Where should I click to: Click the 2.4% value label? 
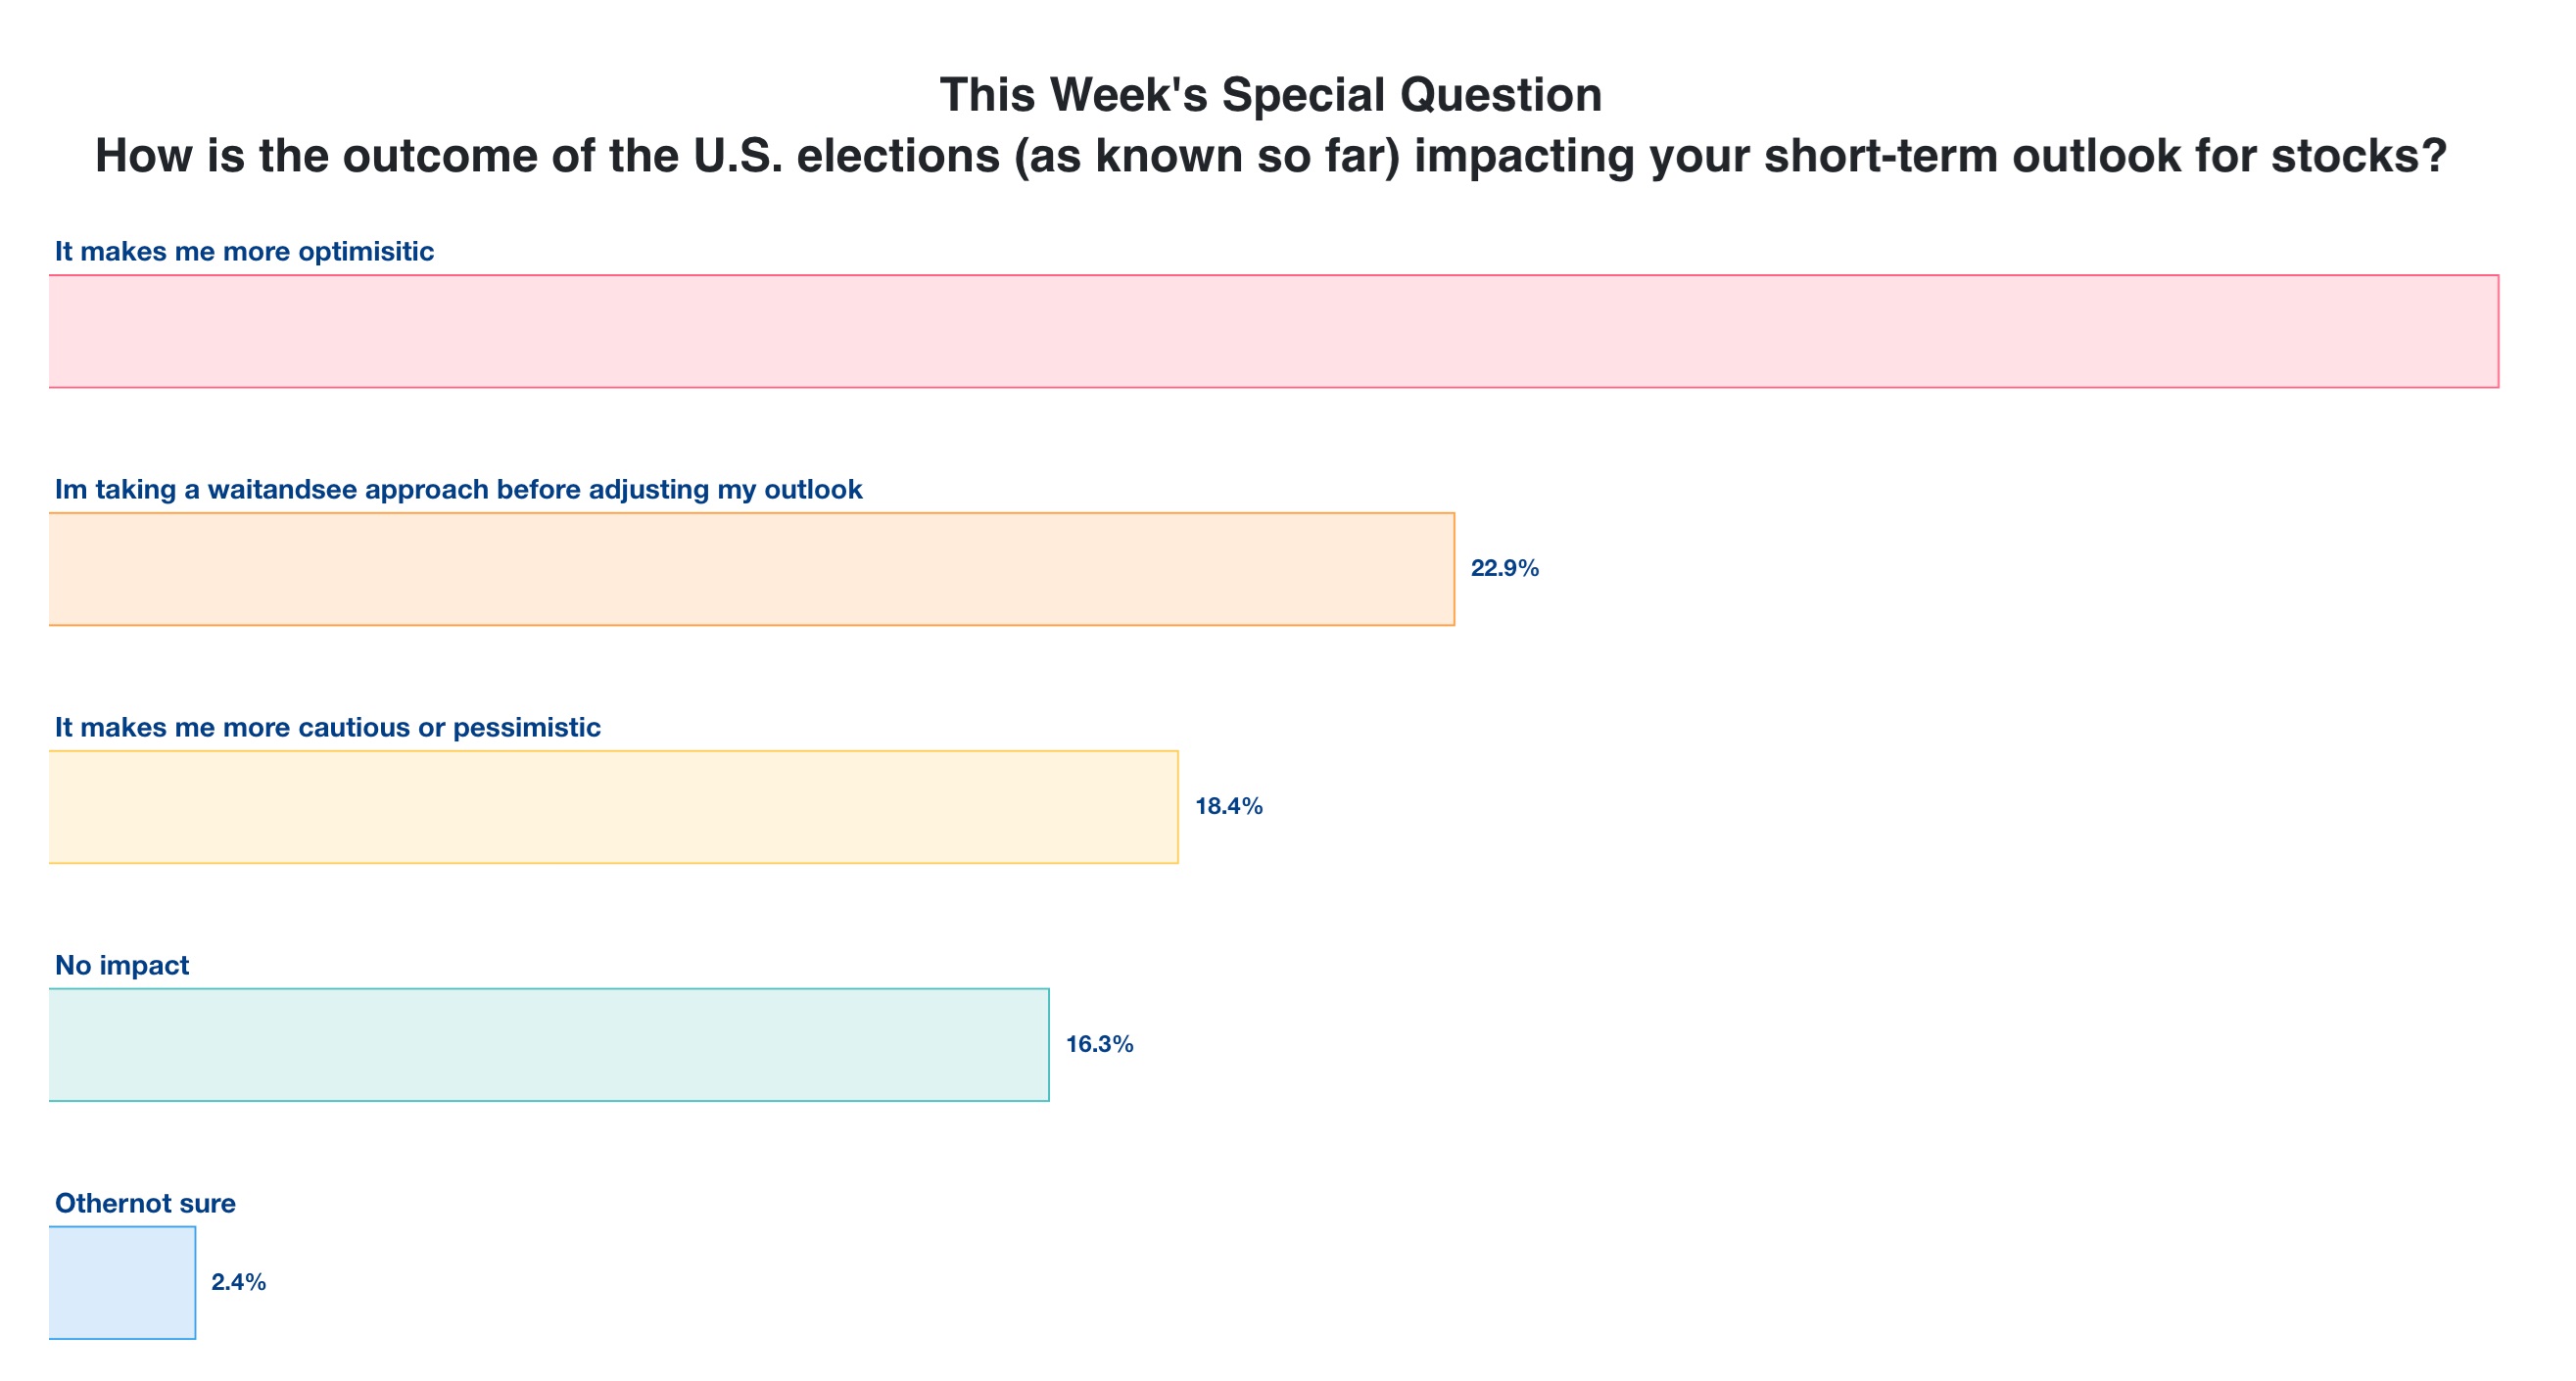[x=238, y=1282]
